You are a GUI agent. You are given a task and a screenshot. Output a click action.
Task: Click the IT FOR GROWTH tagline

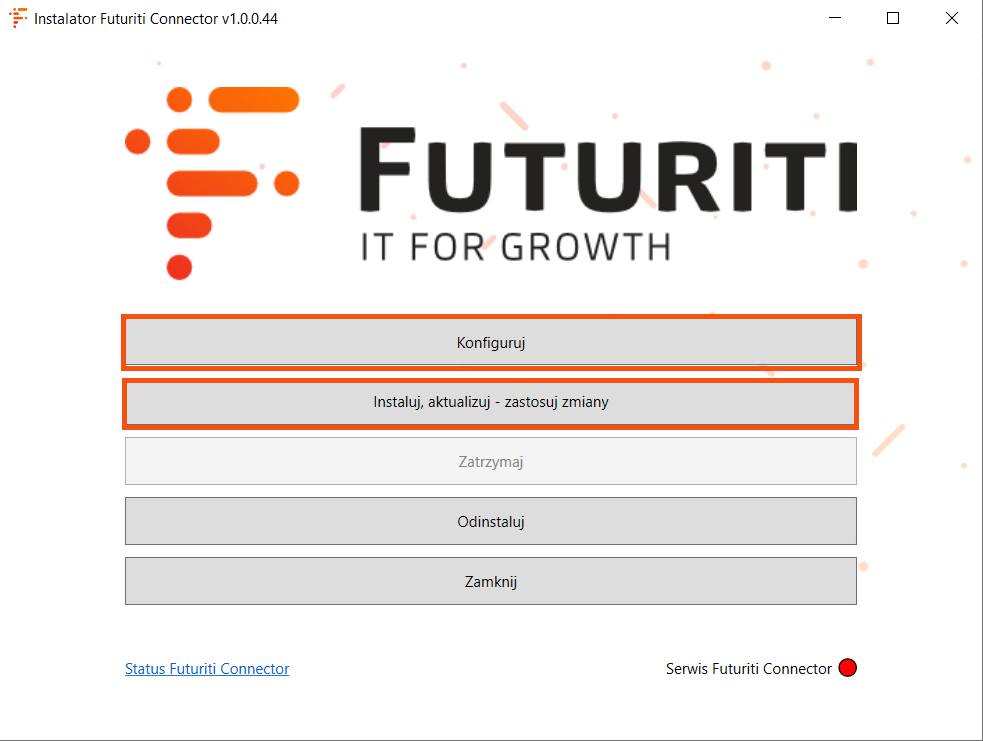coord(515,246)
